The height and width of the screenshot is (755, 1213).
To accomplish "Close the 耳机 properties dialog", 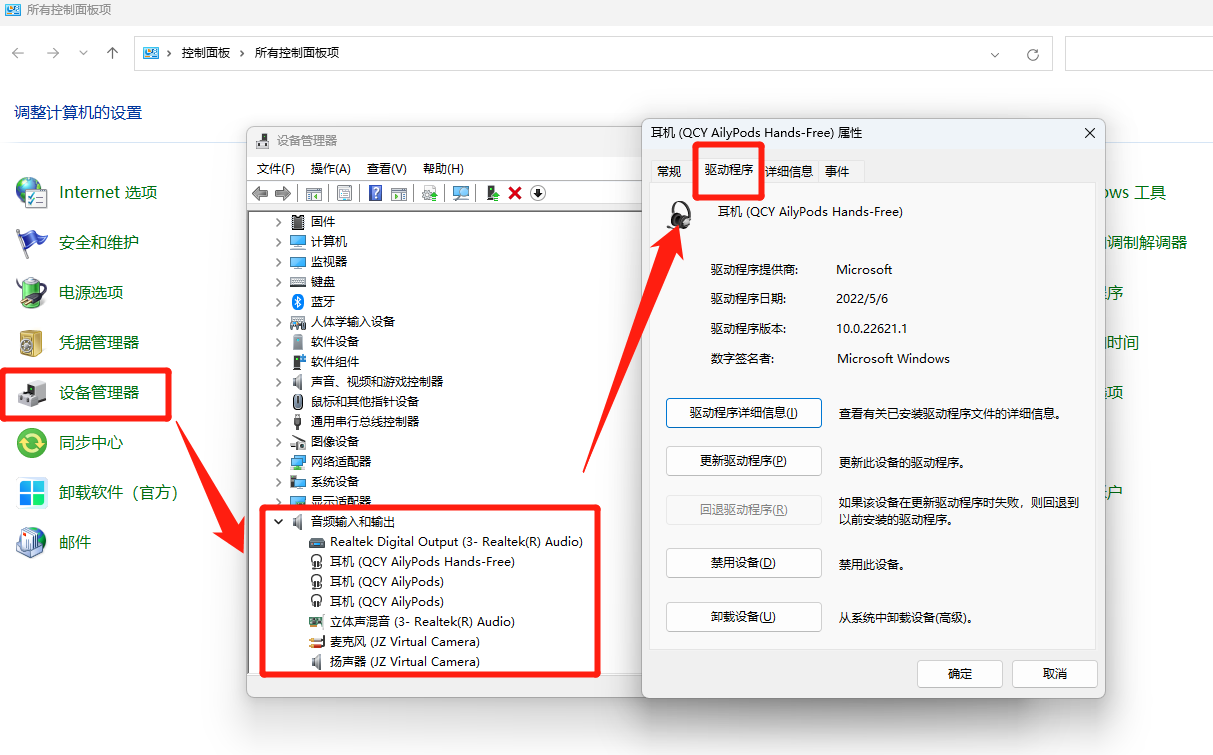I will (1089, 133).
